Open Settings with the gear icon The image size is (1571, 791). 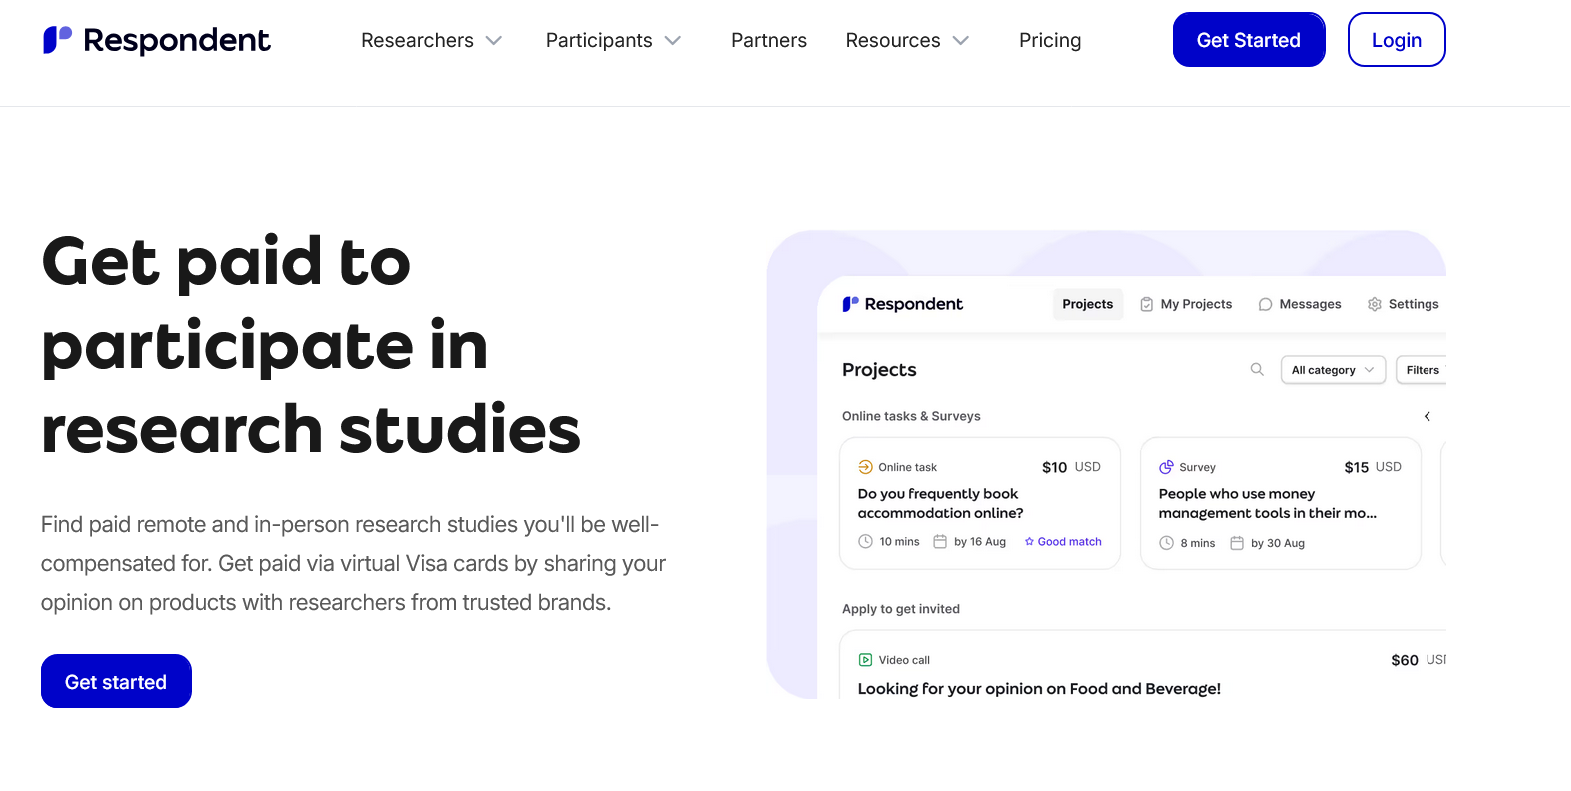(x=1375, y=304)
